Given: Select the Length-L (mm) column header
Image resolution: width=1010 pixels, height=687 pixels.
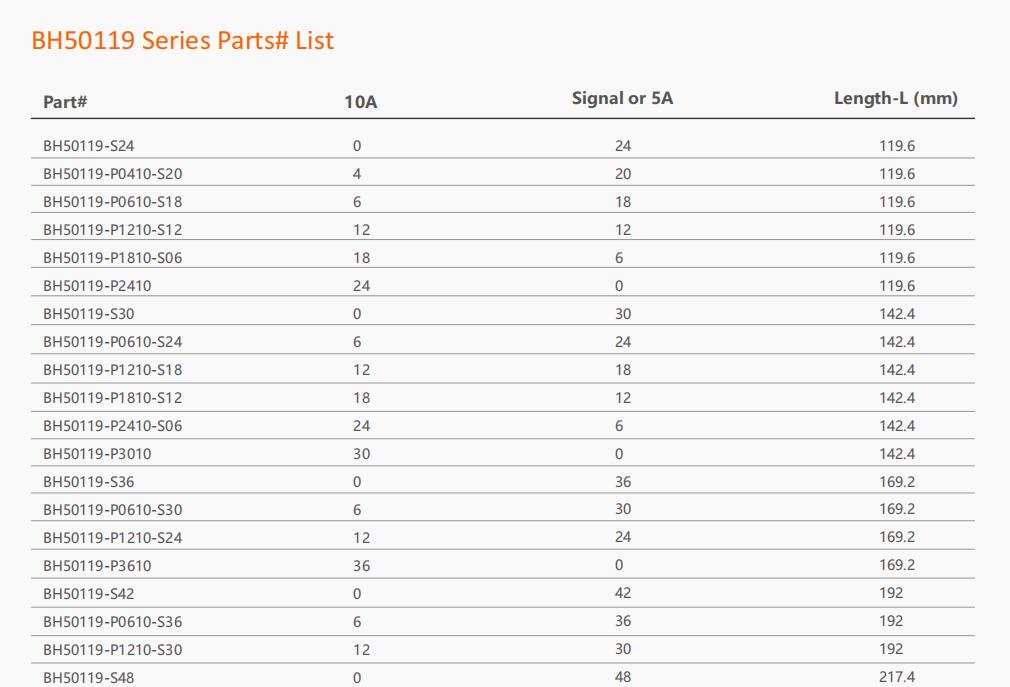Looking at the screenshot, I should 895,98.
